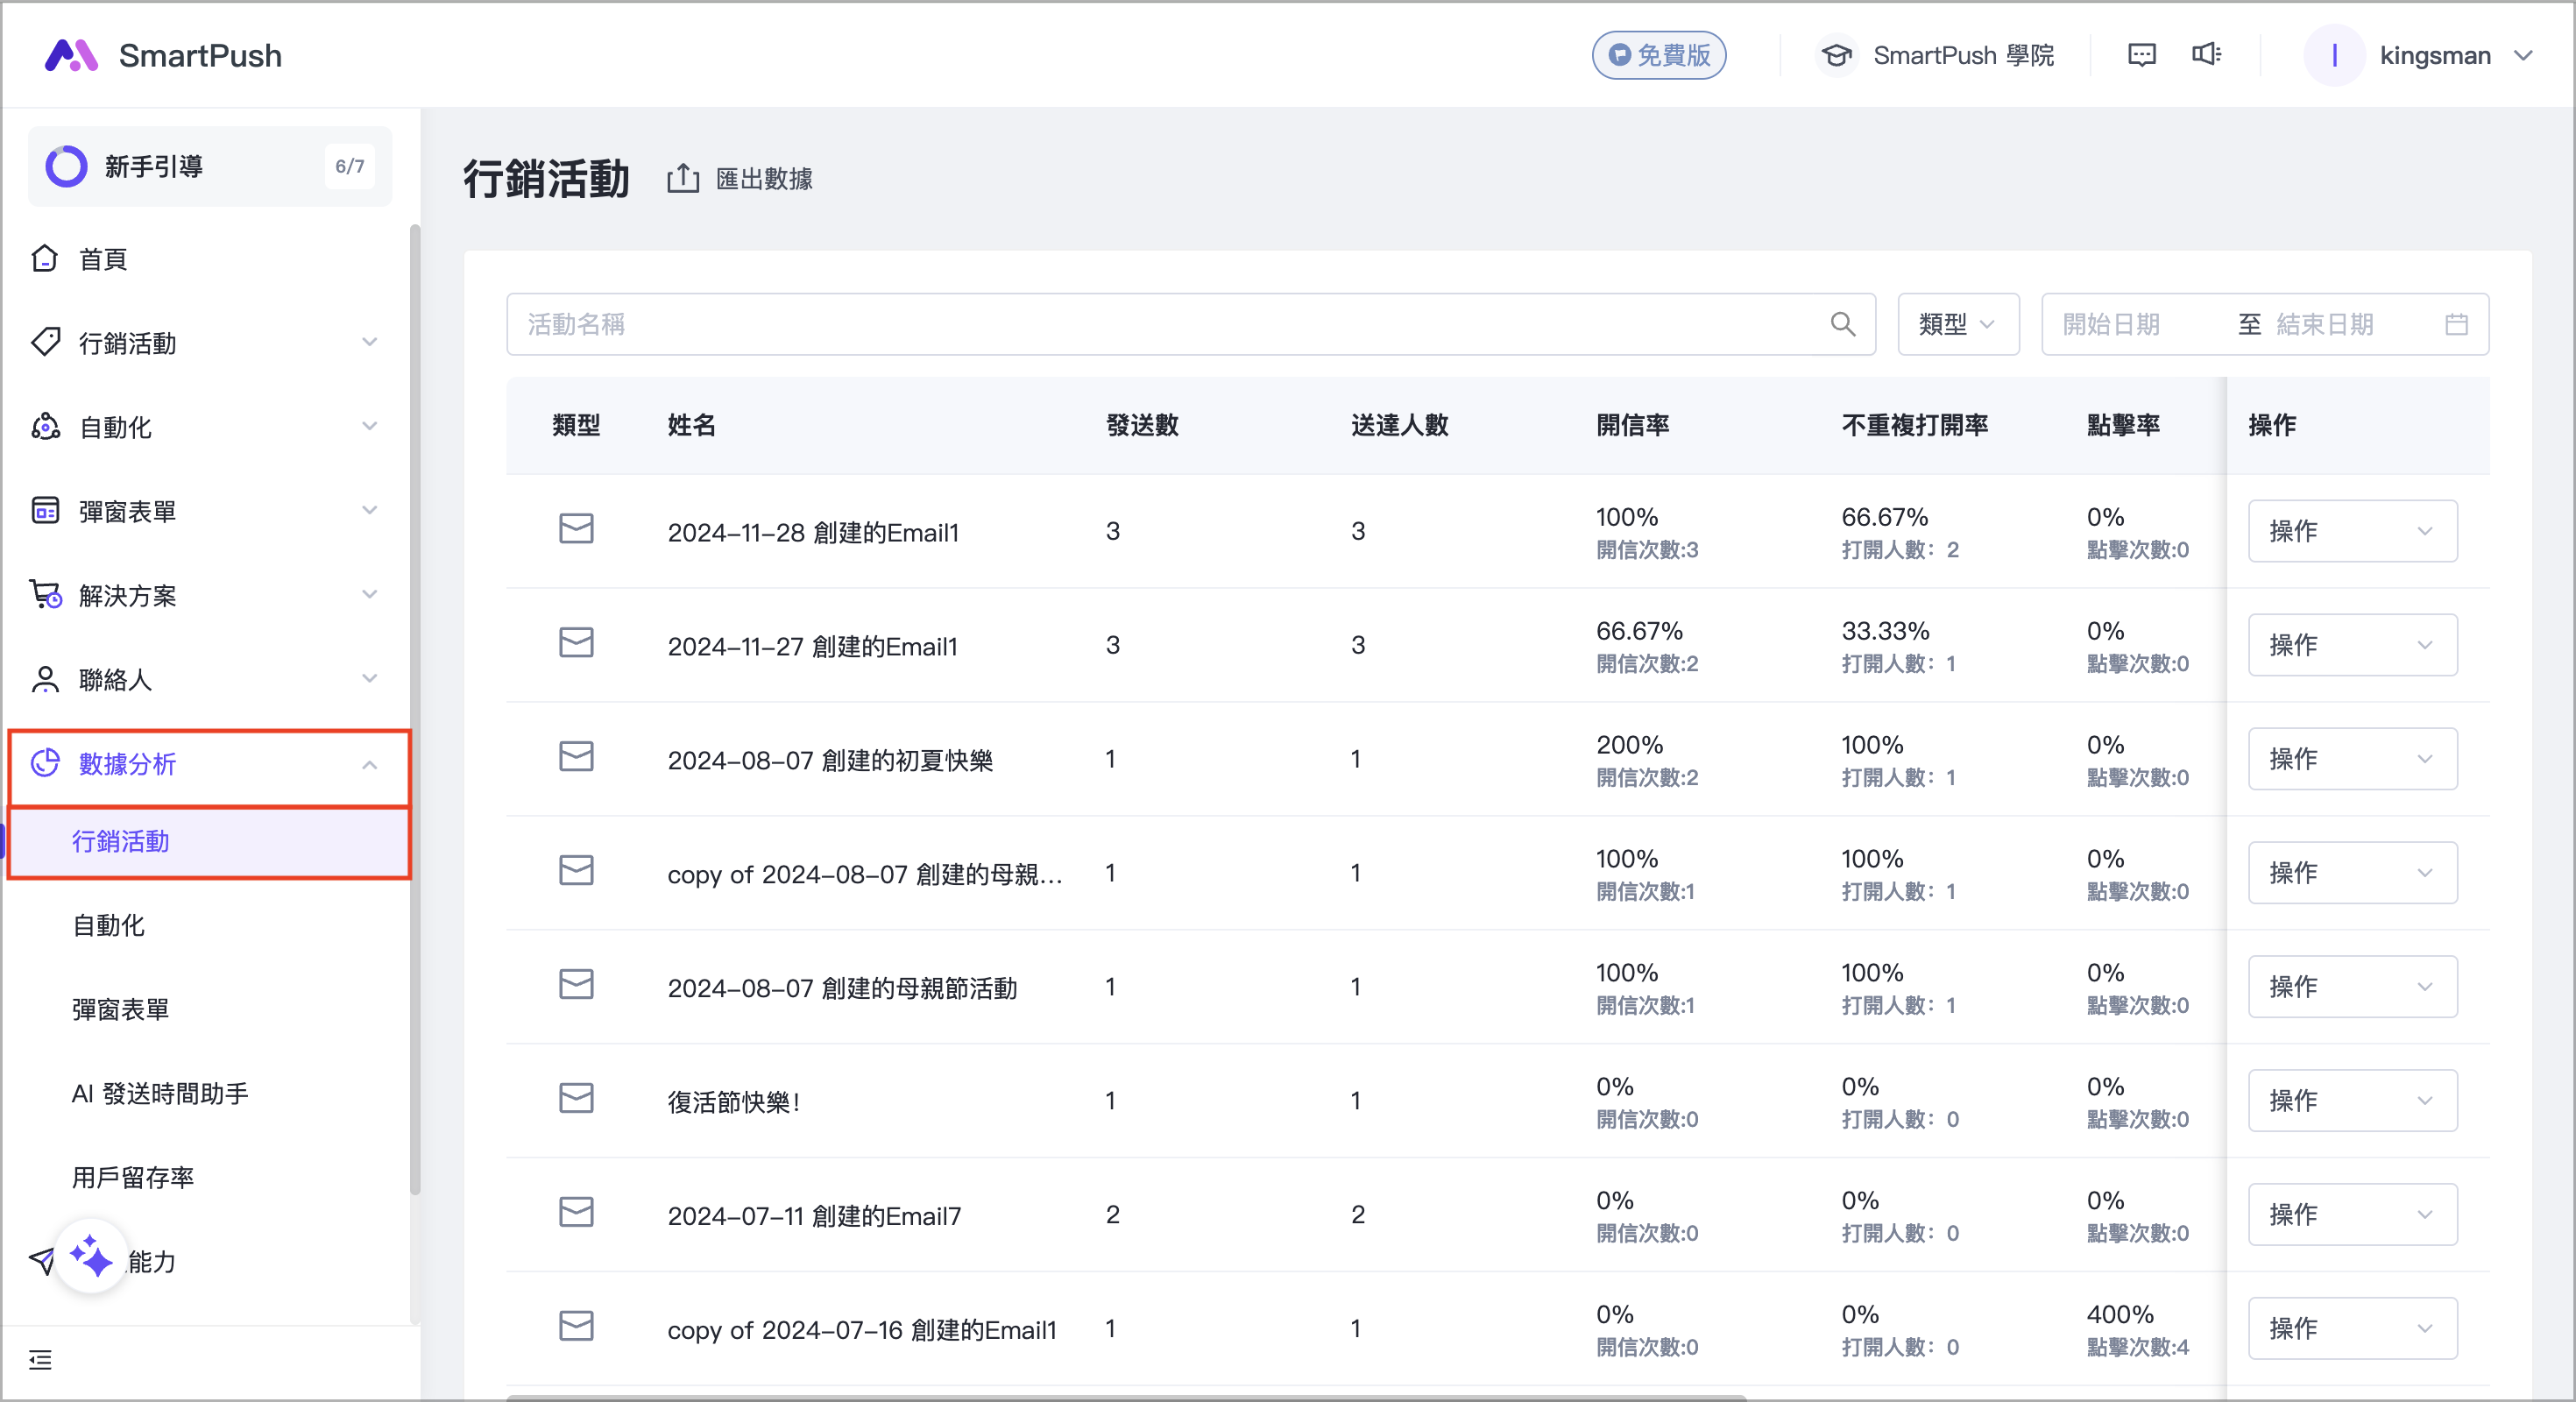Click the calendar icon in date range
Viewport: 2576px width, 1402px height.
[x=2456, y=324]
